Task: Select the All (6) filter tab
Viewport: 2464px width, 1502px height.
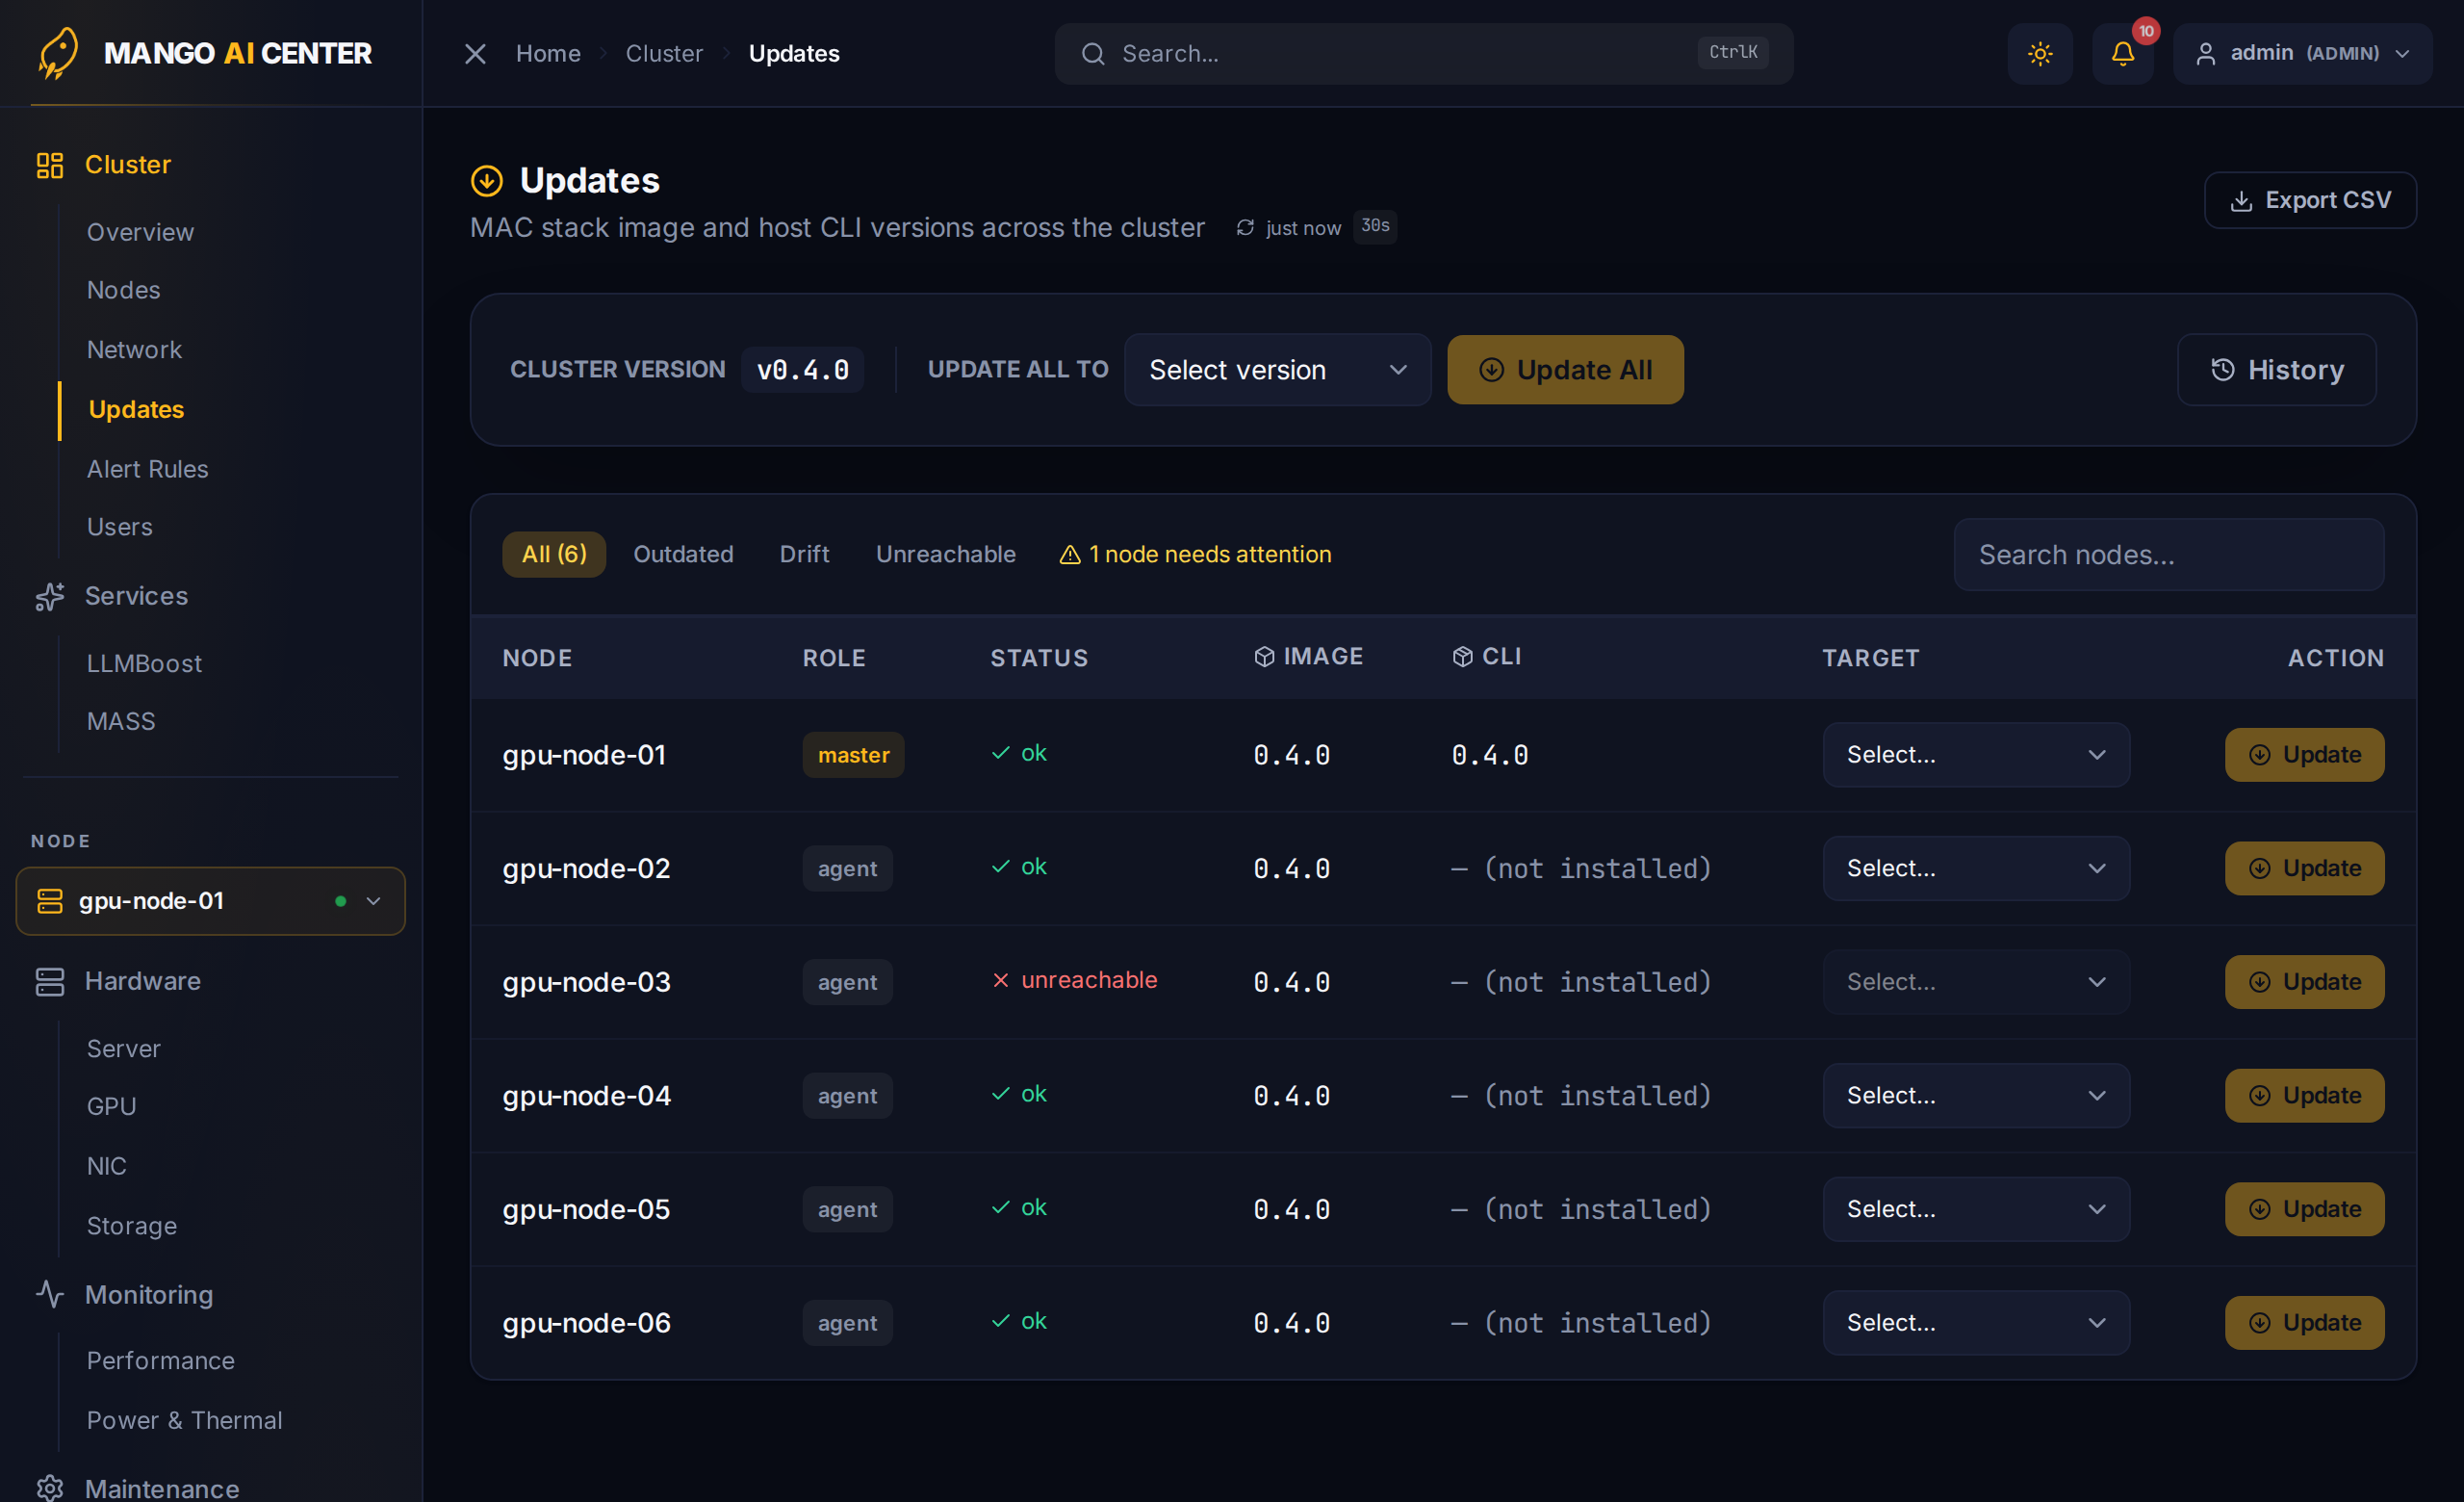Action: coord(554,555)
